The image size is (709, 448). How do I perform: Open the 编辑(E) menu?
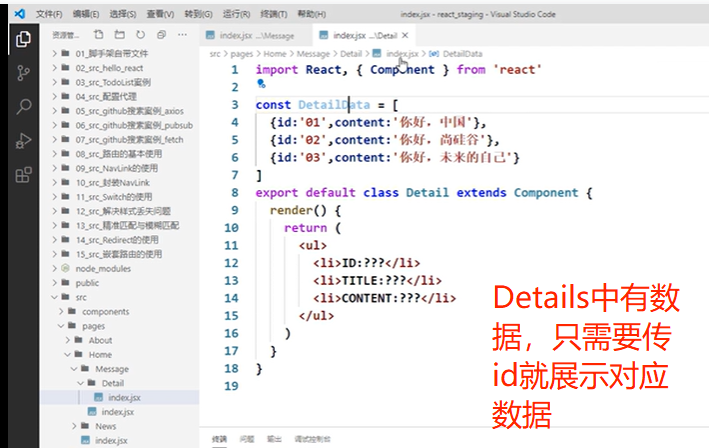coord(86,14)
